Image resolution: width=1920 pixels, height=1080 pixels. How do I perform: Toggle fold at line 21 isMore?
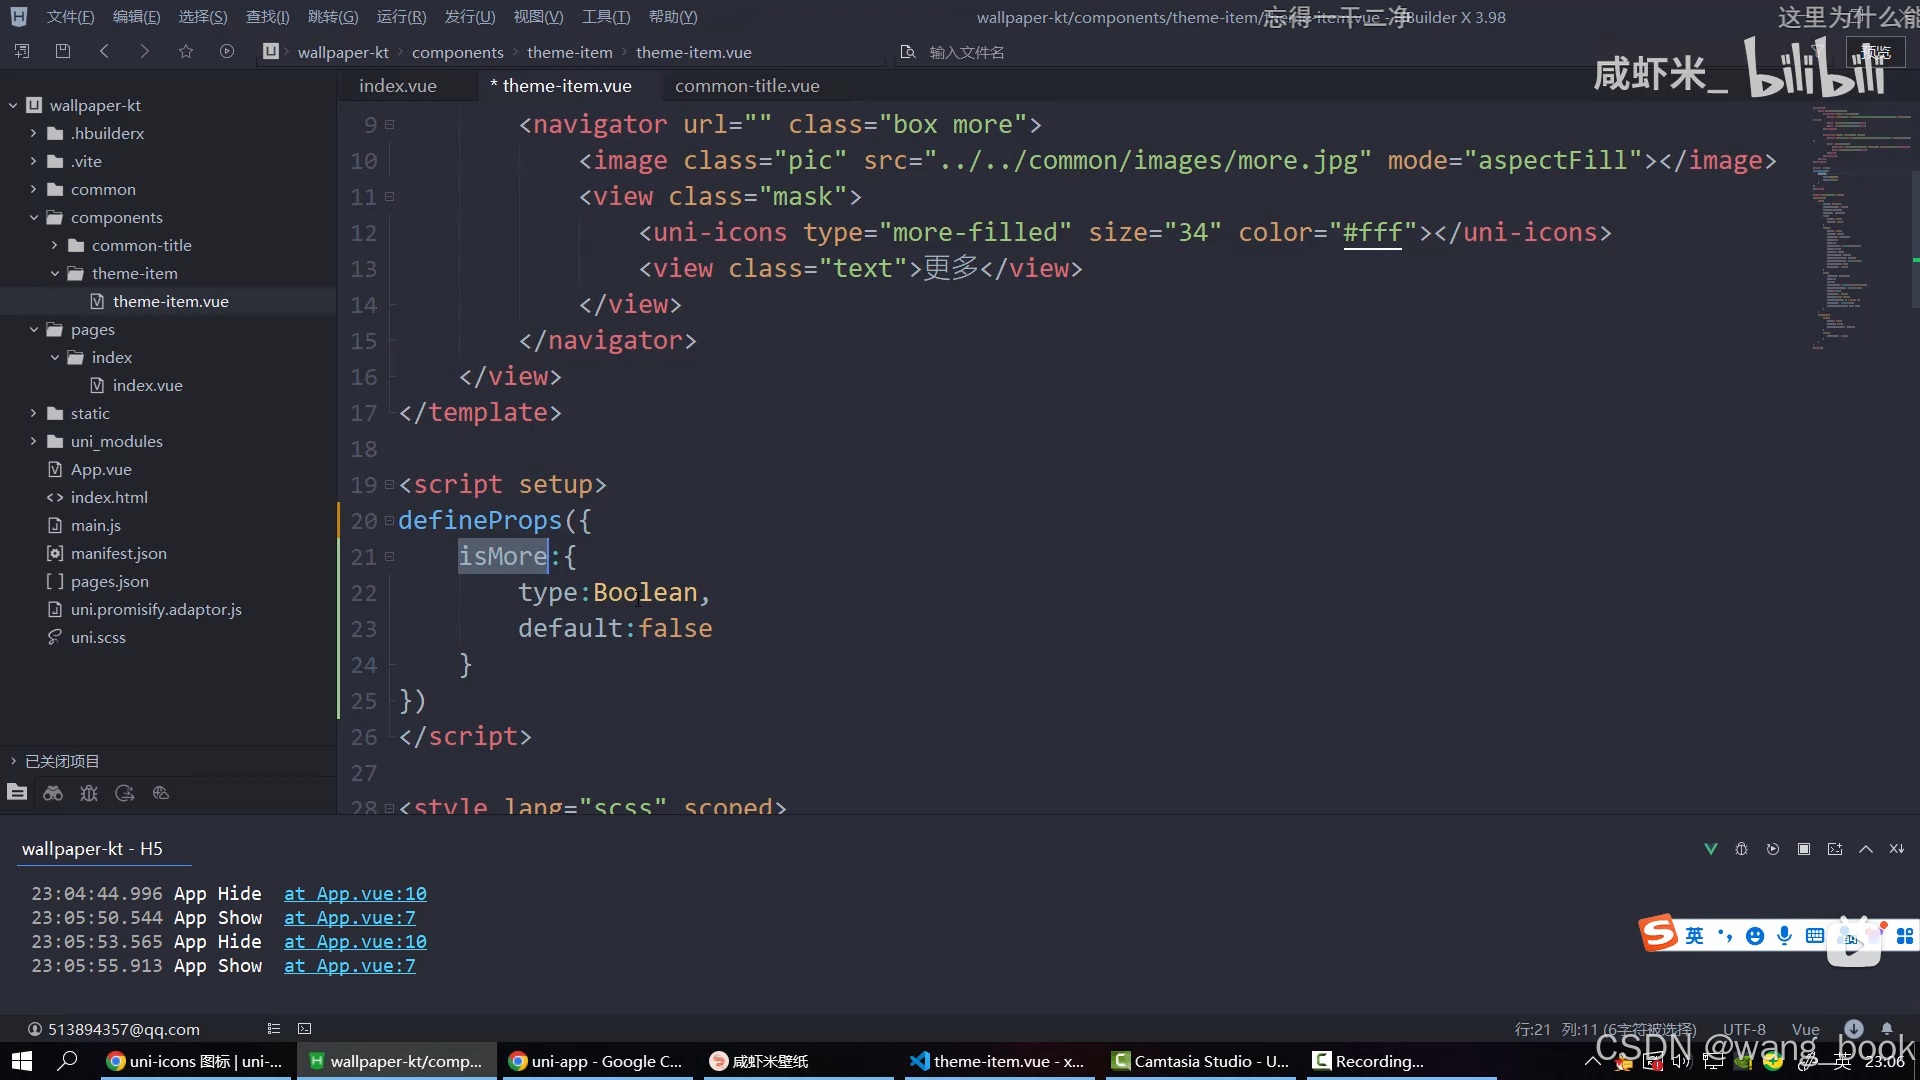point(390,557)
